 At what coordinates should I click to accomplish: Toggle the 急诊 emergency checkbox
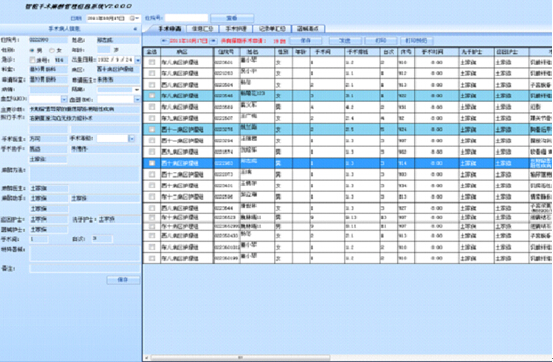click(32, 60)
